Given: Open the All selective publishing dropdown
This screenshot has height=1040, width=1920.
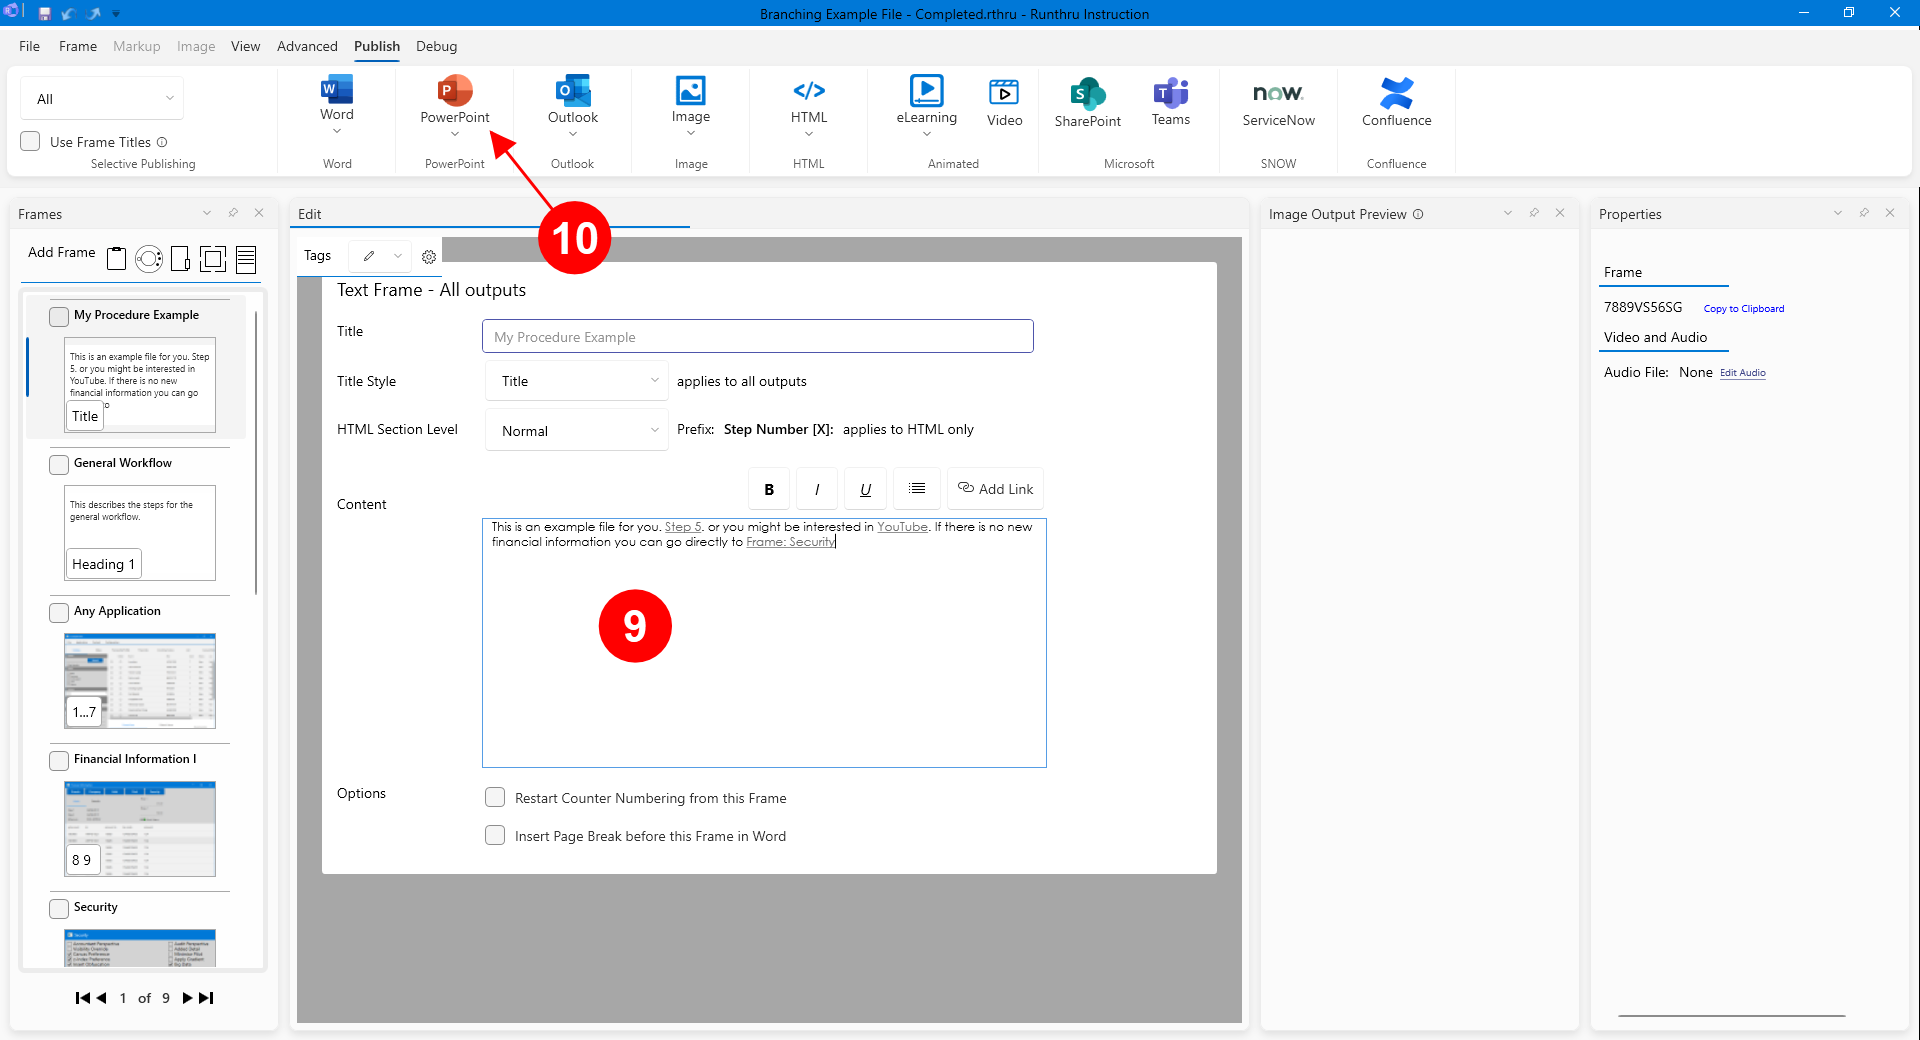Looking at the screenshot, I should click(102, 99).
